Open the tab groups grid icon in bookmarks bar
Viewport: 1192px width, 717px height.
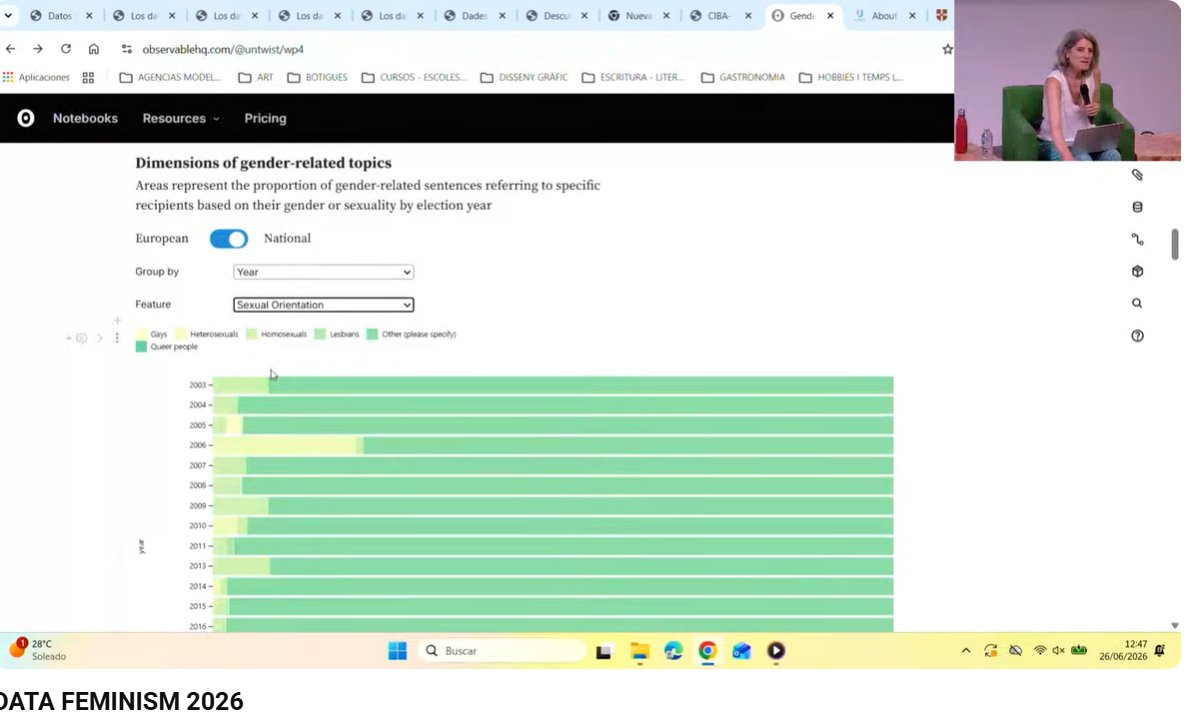point(88,78)
